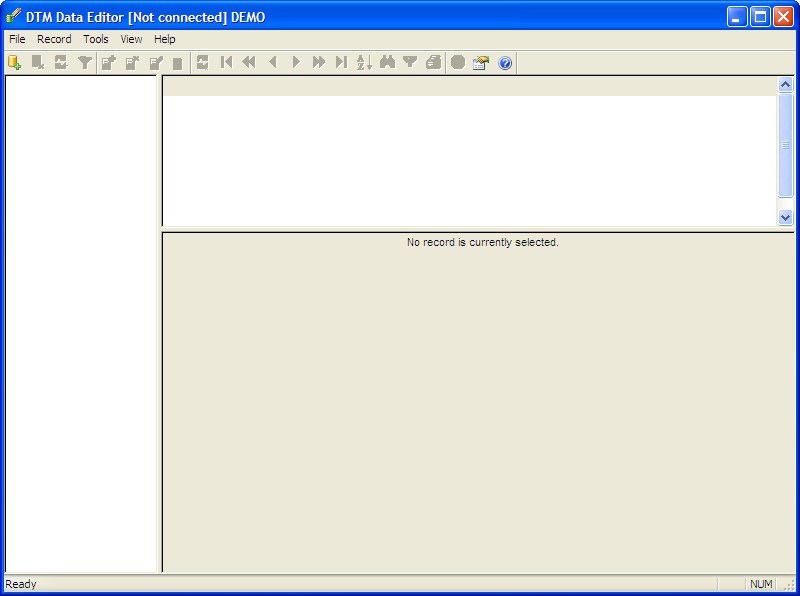Open the Help menu
Viewport: 800px width, 596px height.
click(165, 39)
